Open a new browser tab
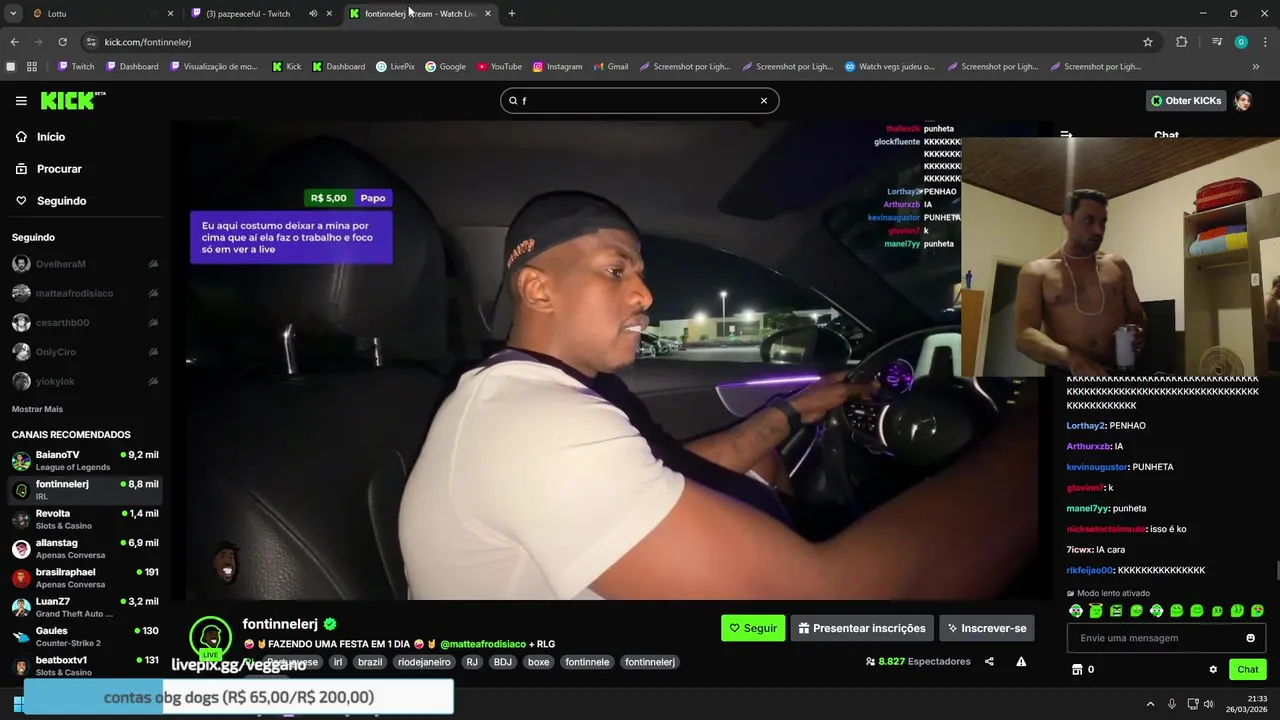Image resolution: width=1280 pixels, height=720 pixels. tap(512, 13)
